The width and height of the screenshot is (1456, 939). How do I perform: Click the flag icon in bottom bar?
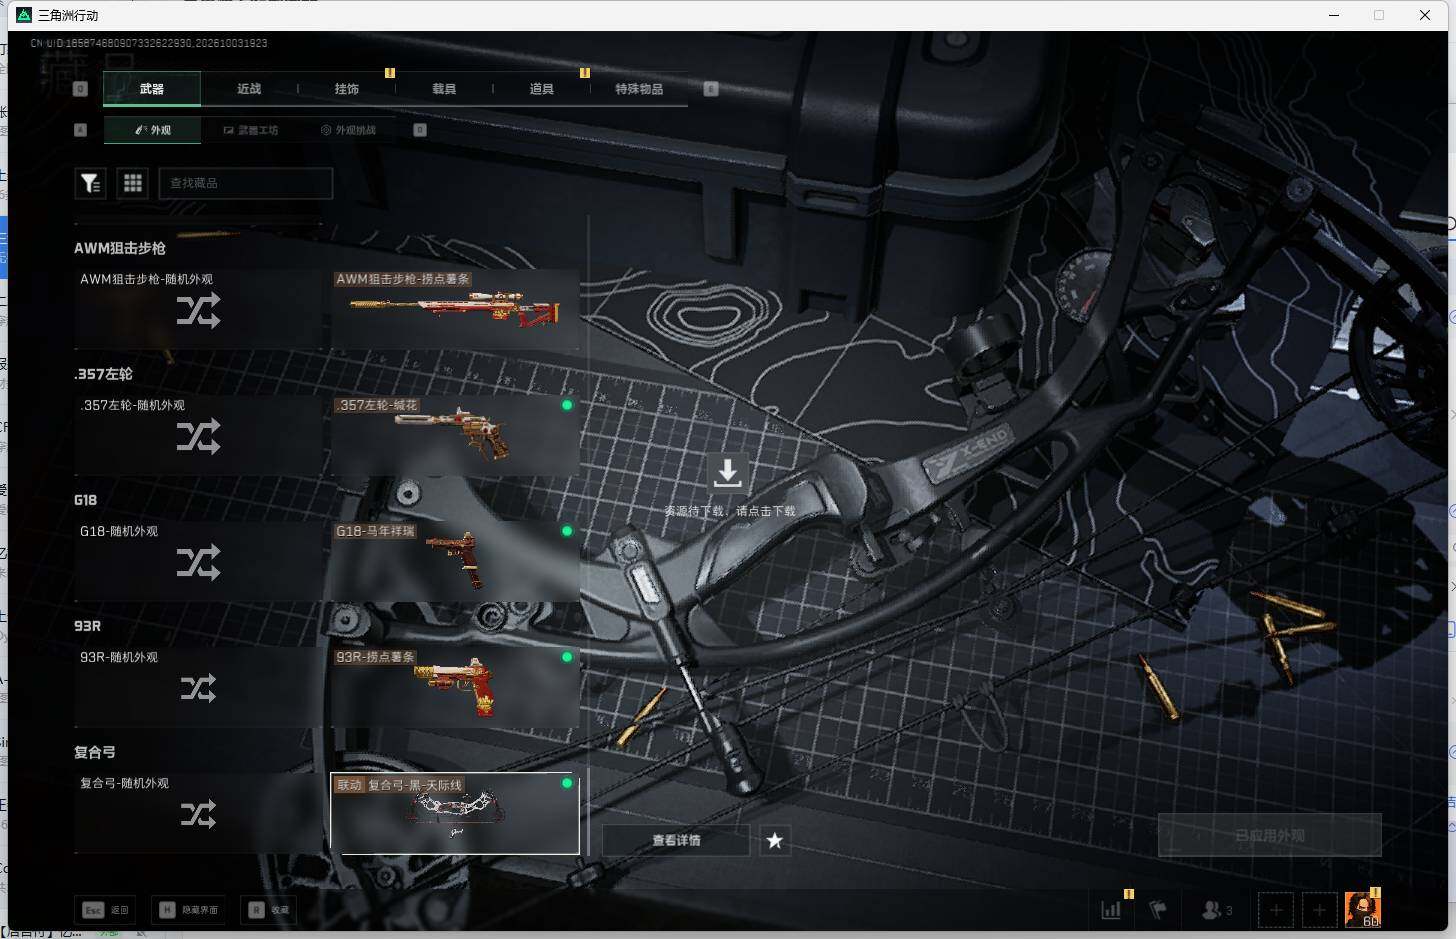pyautogui.click(x=1158, y=910)
